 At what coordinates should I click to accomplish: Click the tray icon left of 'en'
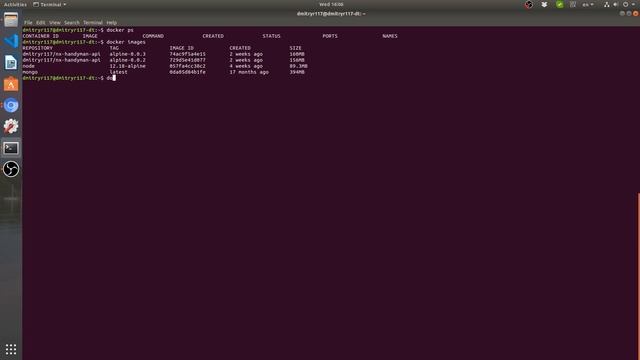(573, 4)
